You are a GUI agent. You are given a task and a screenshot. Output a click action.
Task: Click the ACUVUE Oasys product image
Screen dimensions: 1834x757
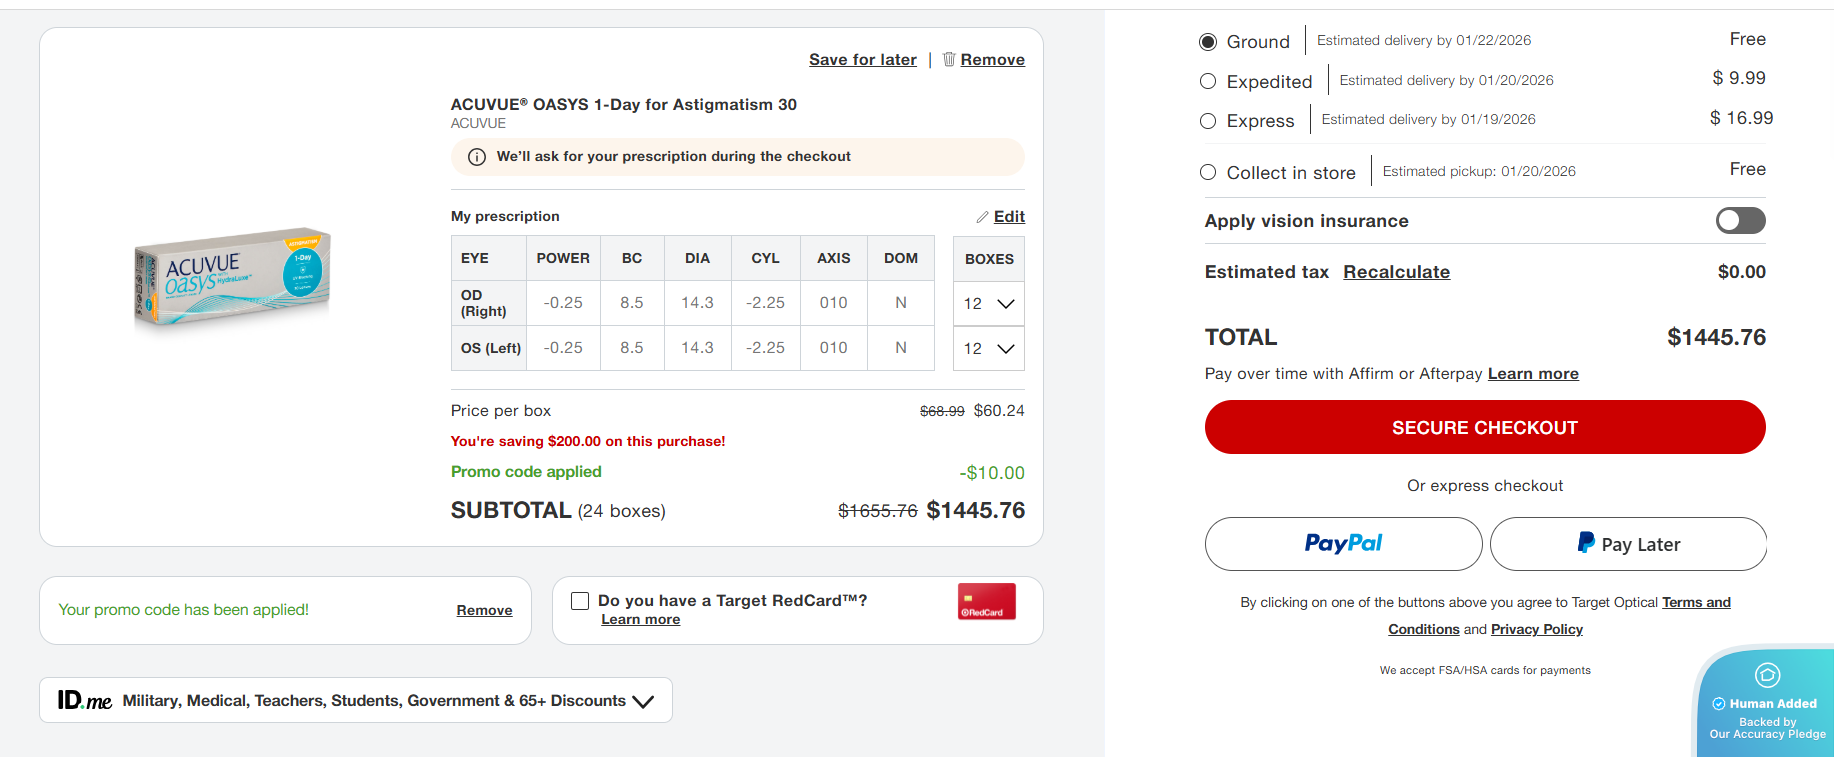pyautogui.click(x=233, y=277)
